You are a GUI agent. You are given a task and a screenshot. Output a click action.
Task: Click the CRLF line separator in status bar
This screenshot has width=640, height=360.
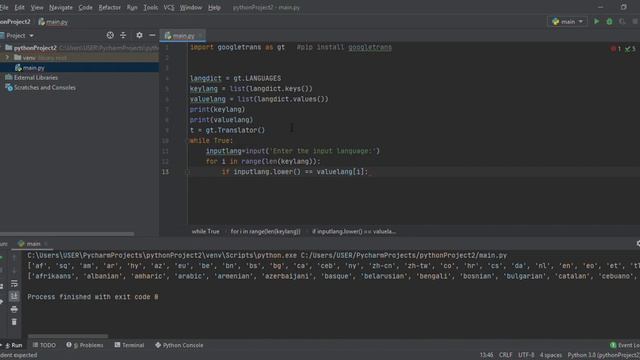pos(505,355)
